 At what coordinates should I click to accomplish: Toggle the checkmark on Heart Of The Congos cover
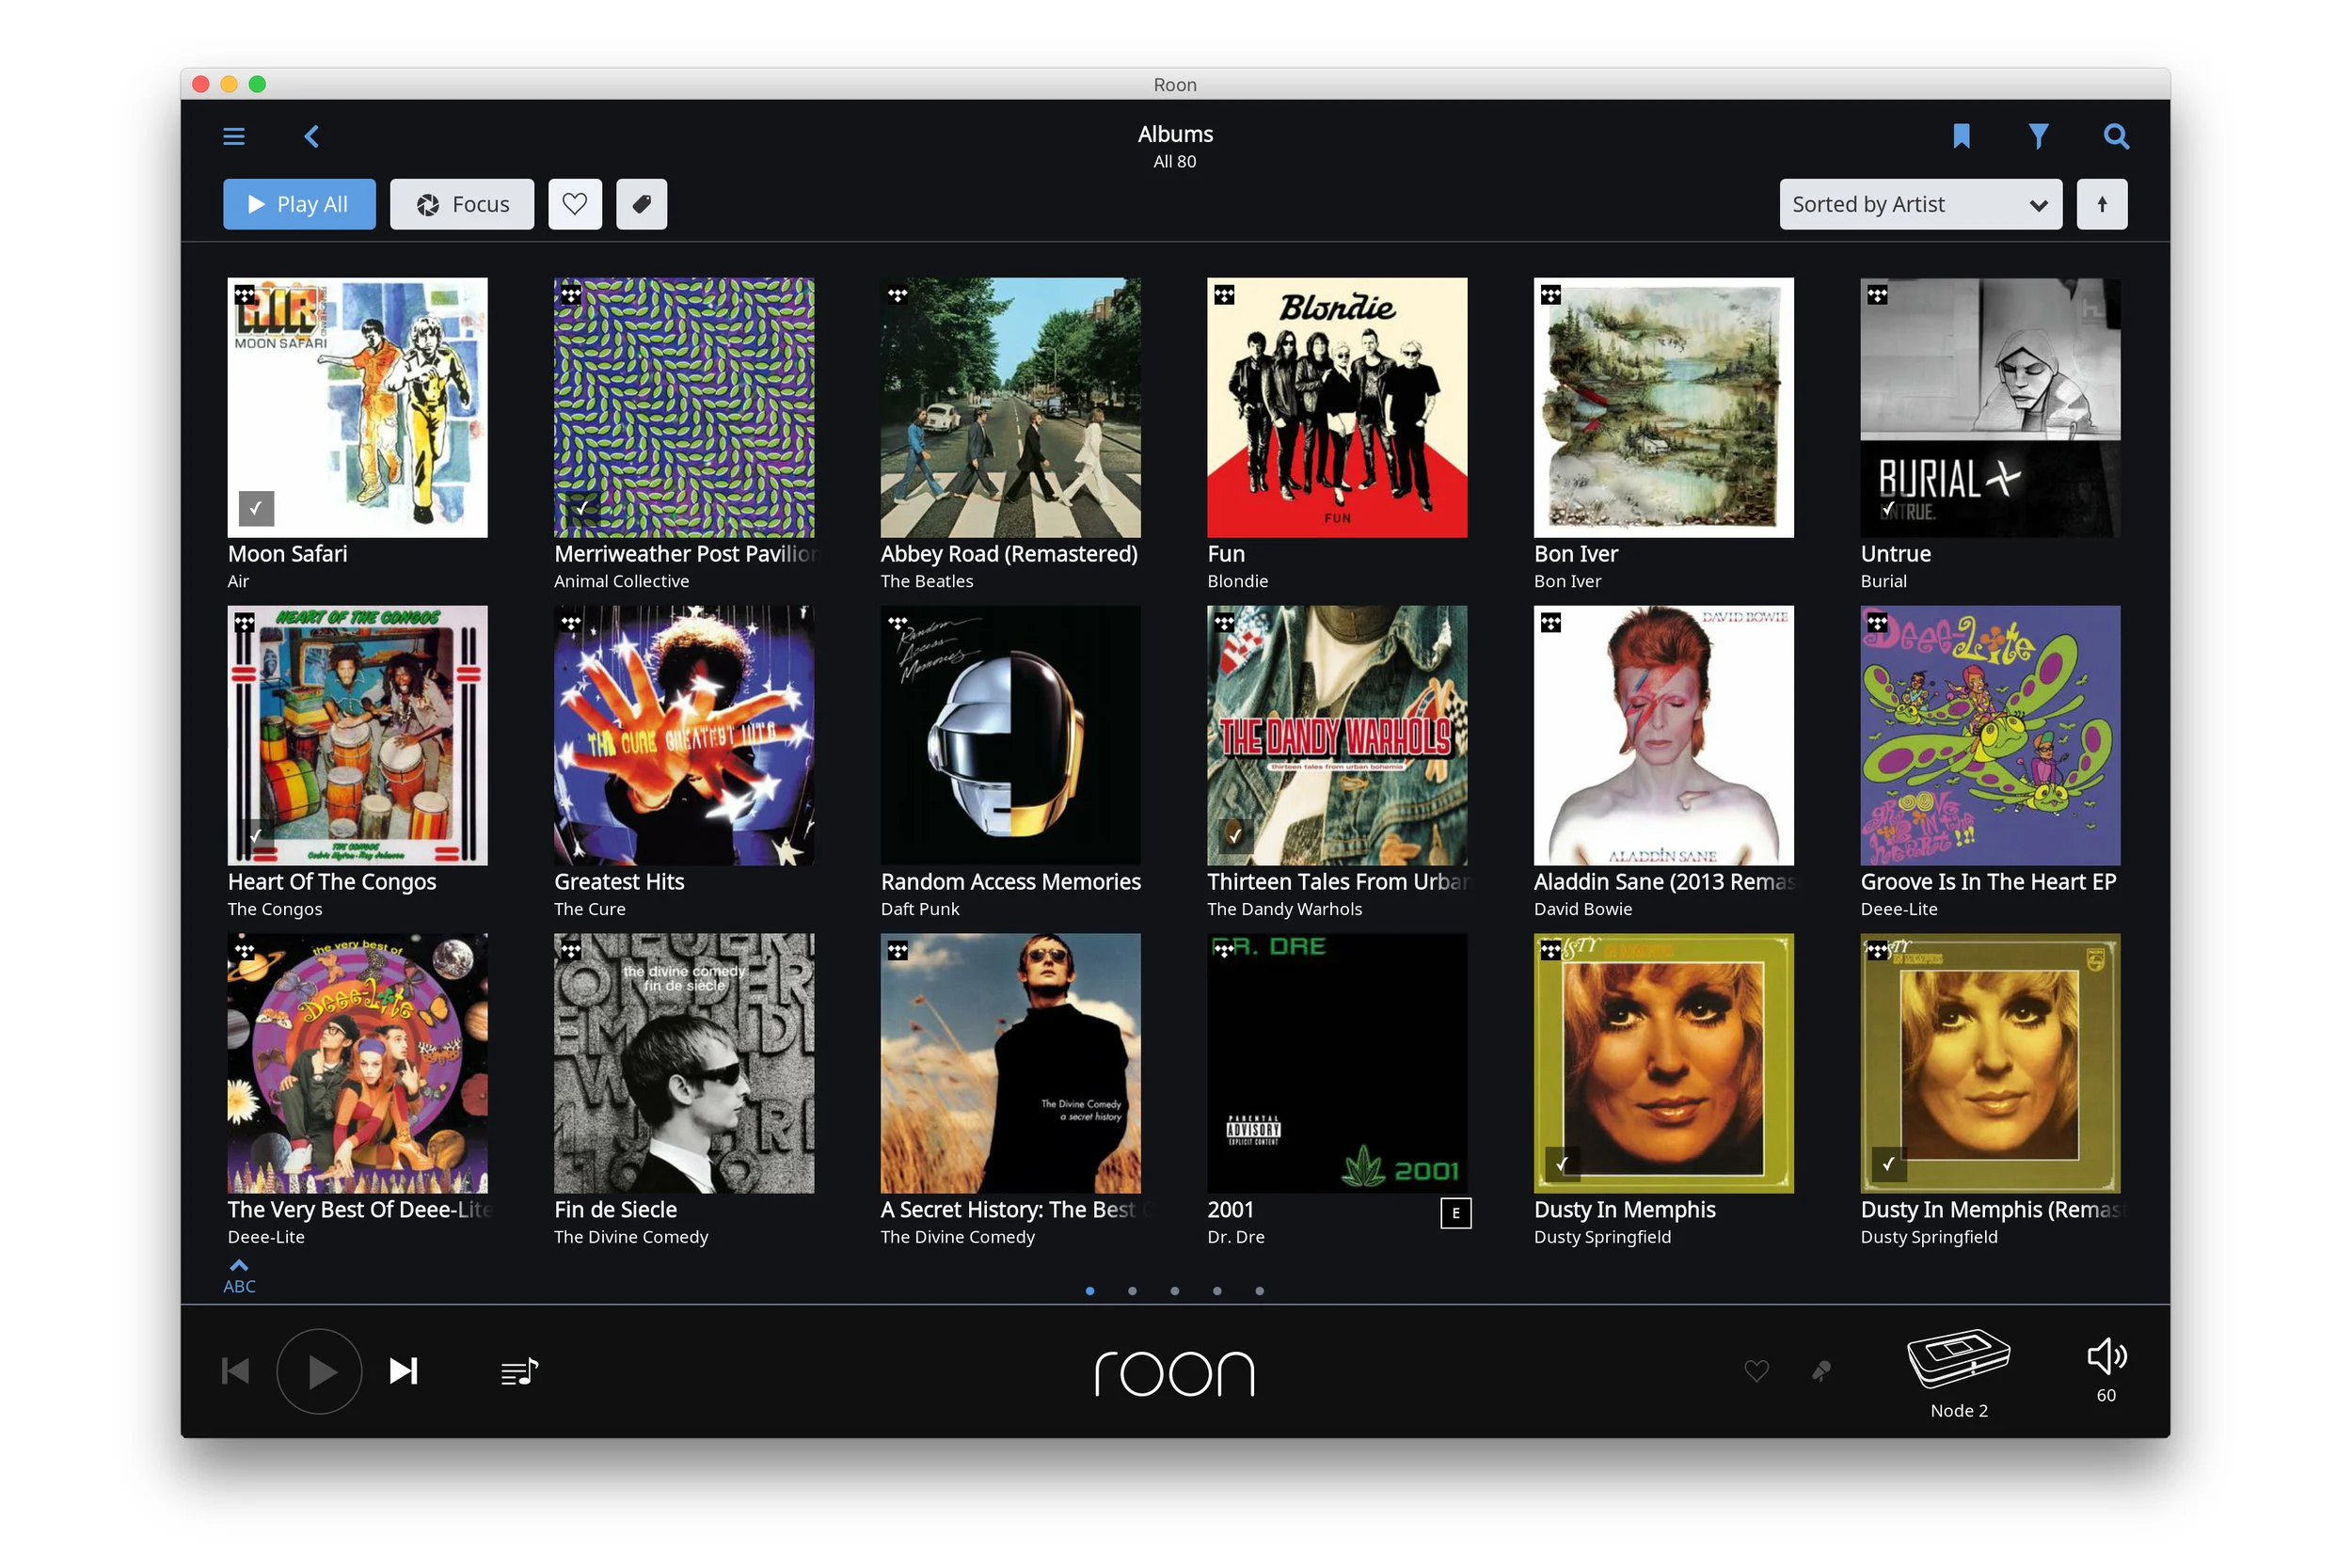point(256,836)
